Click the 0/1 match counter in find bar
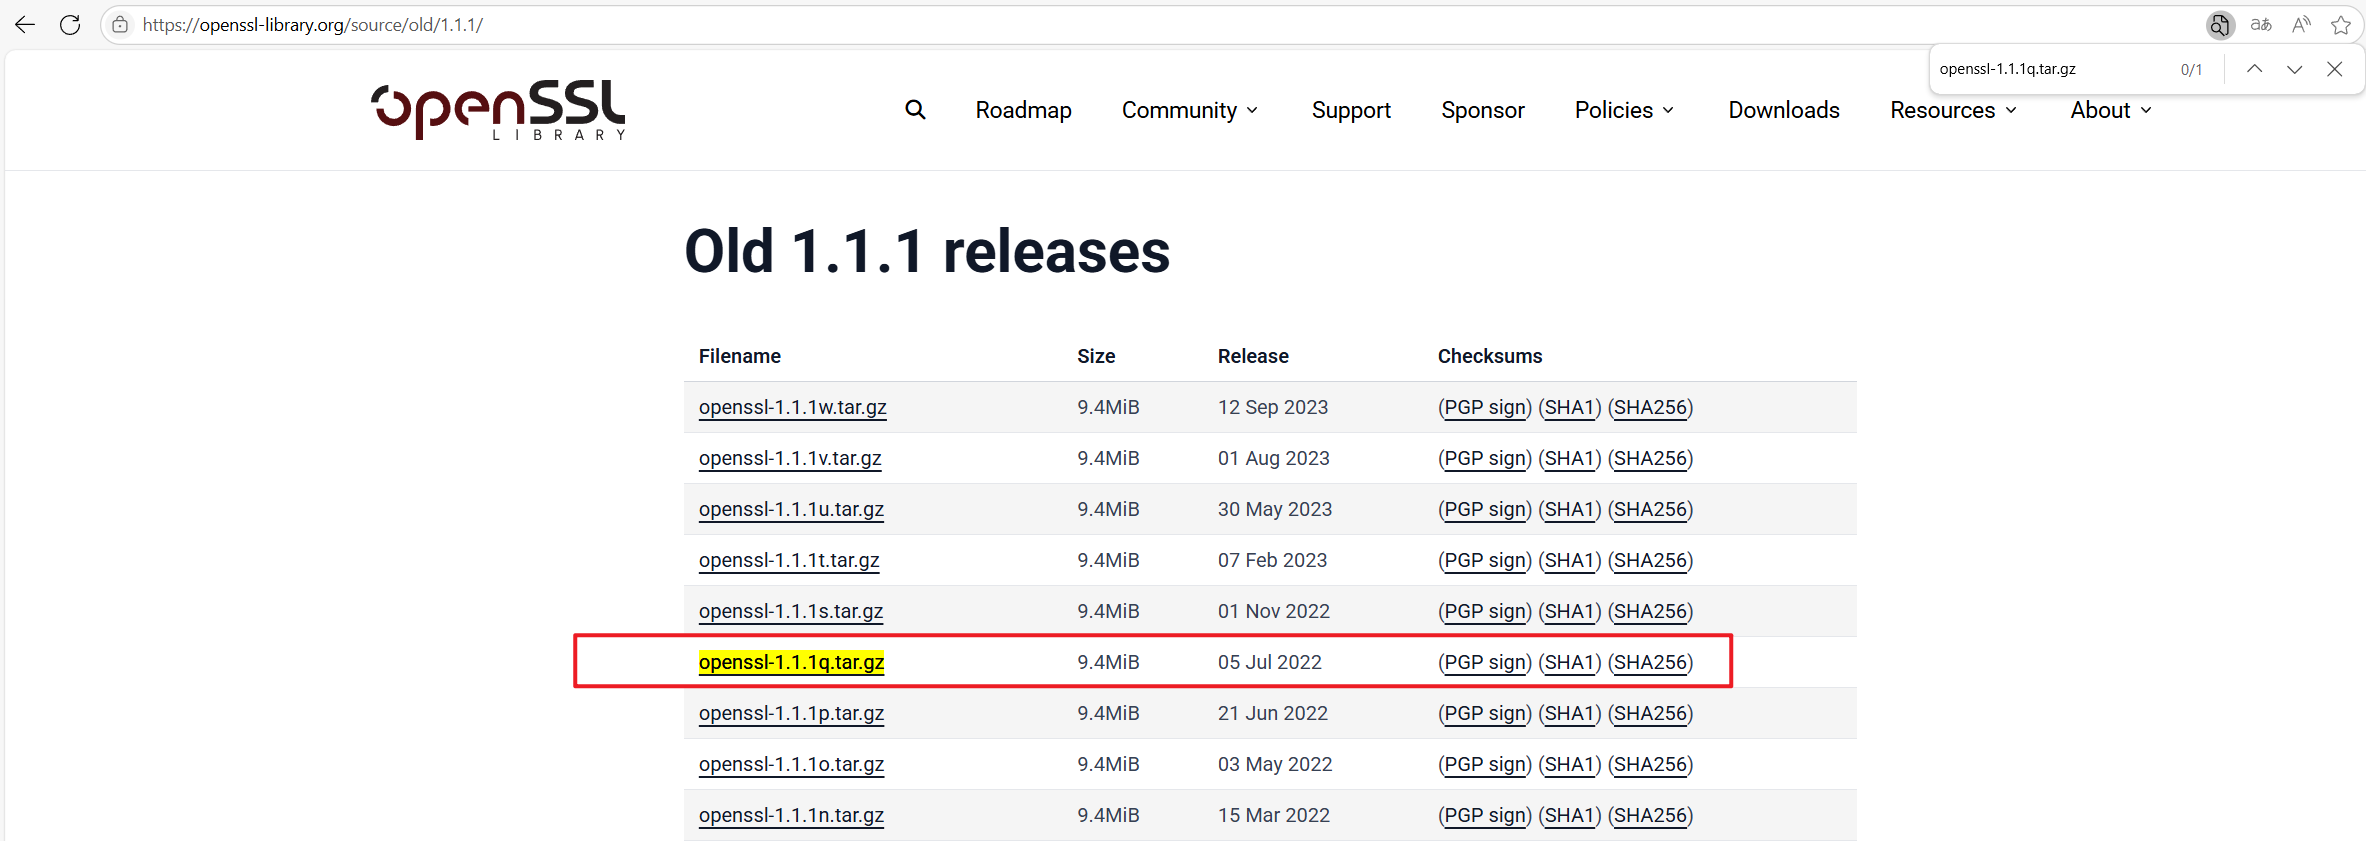 (2191, 70)
